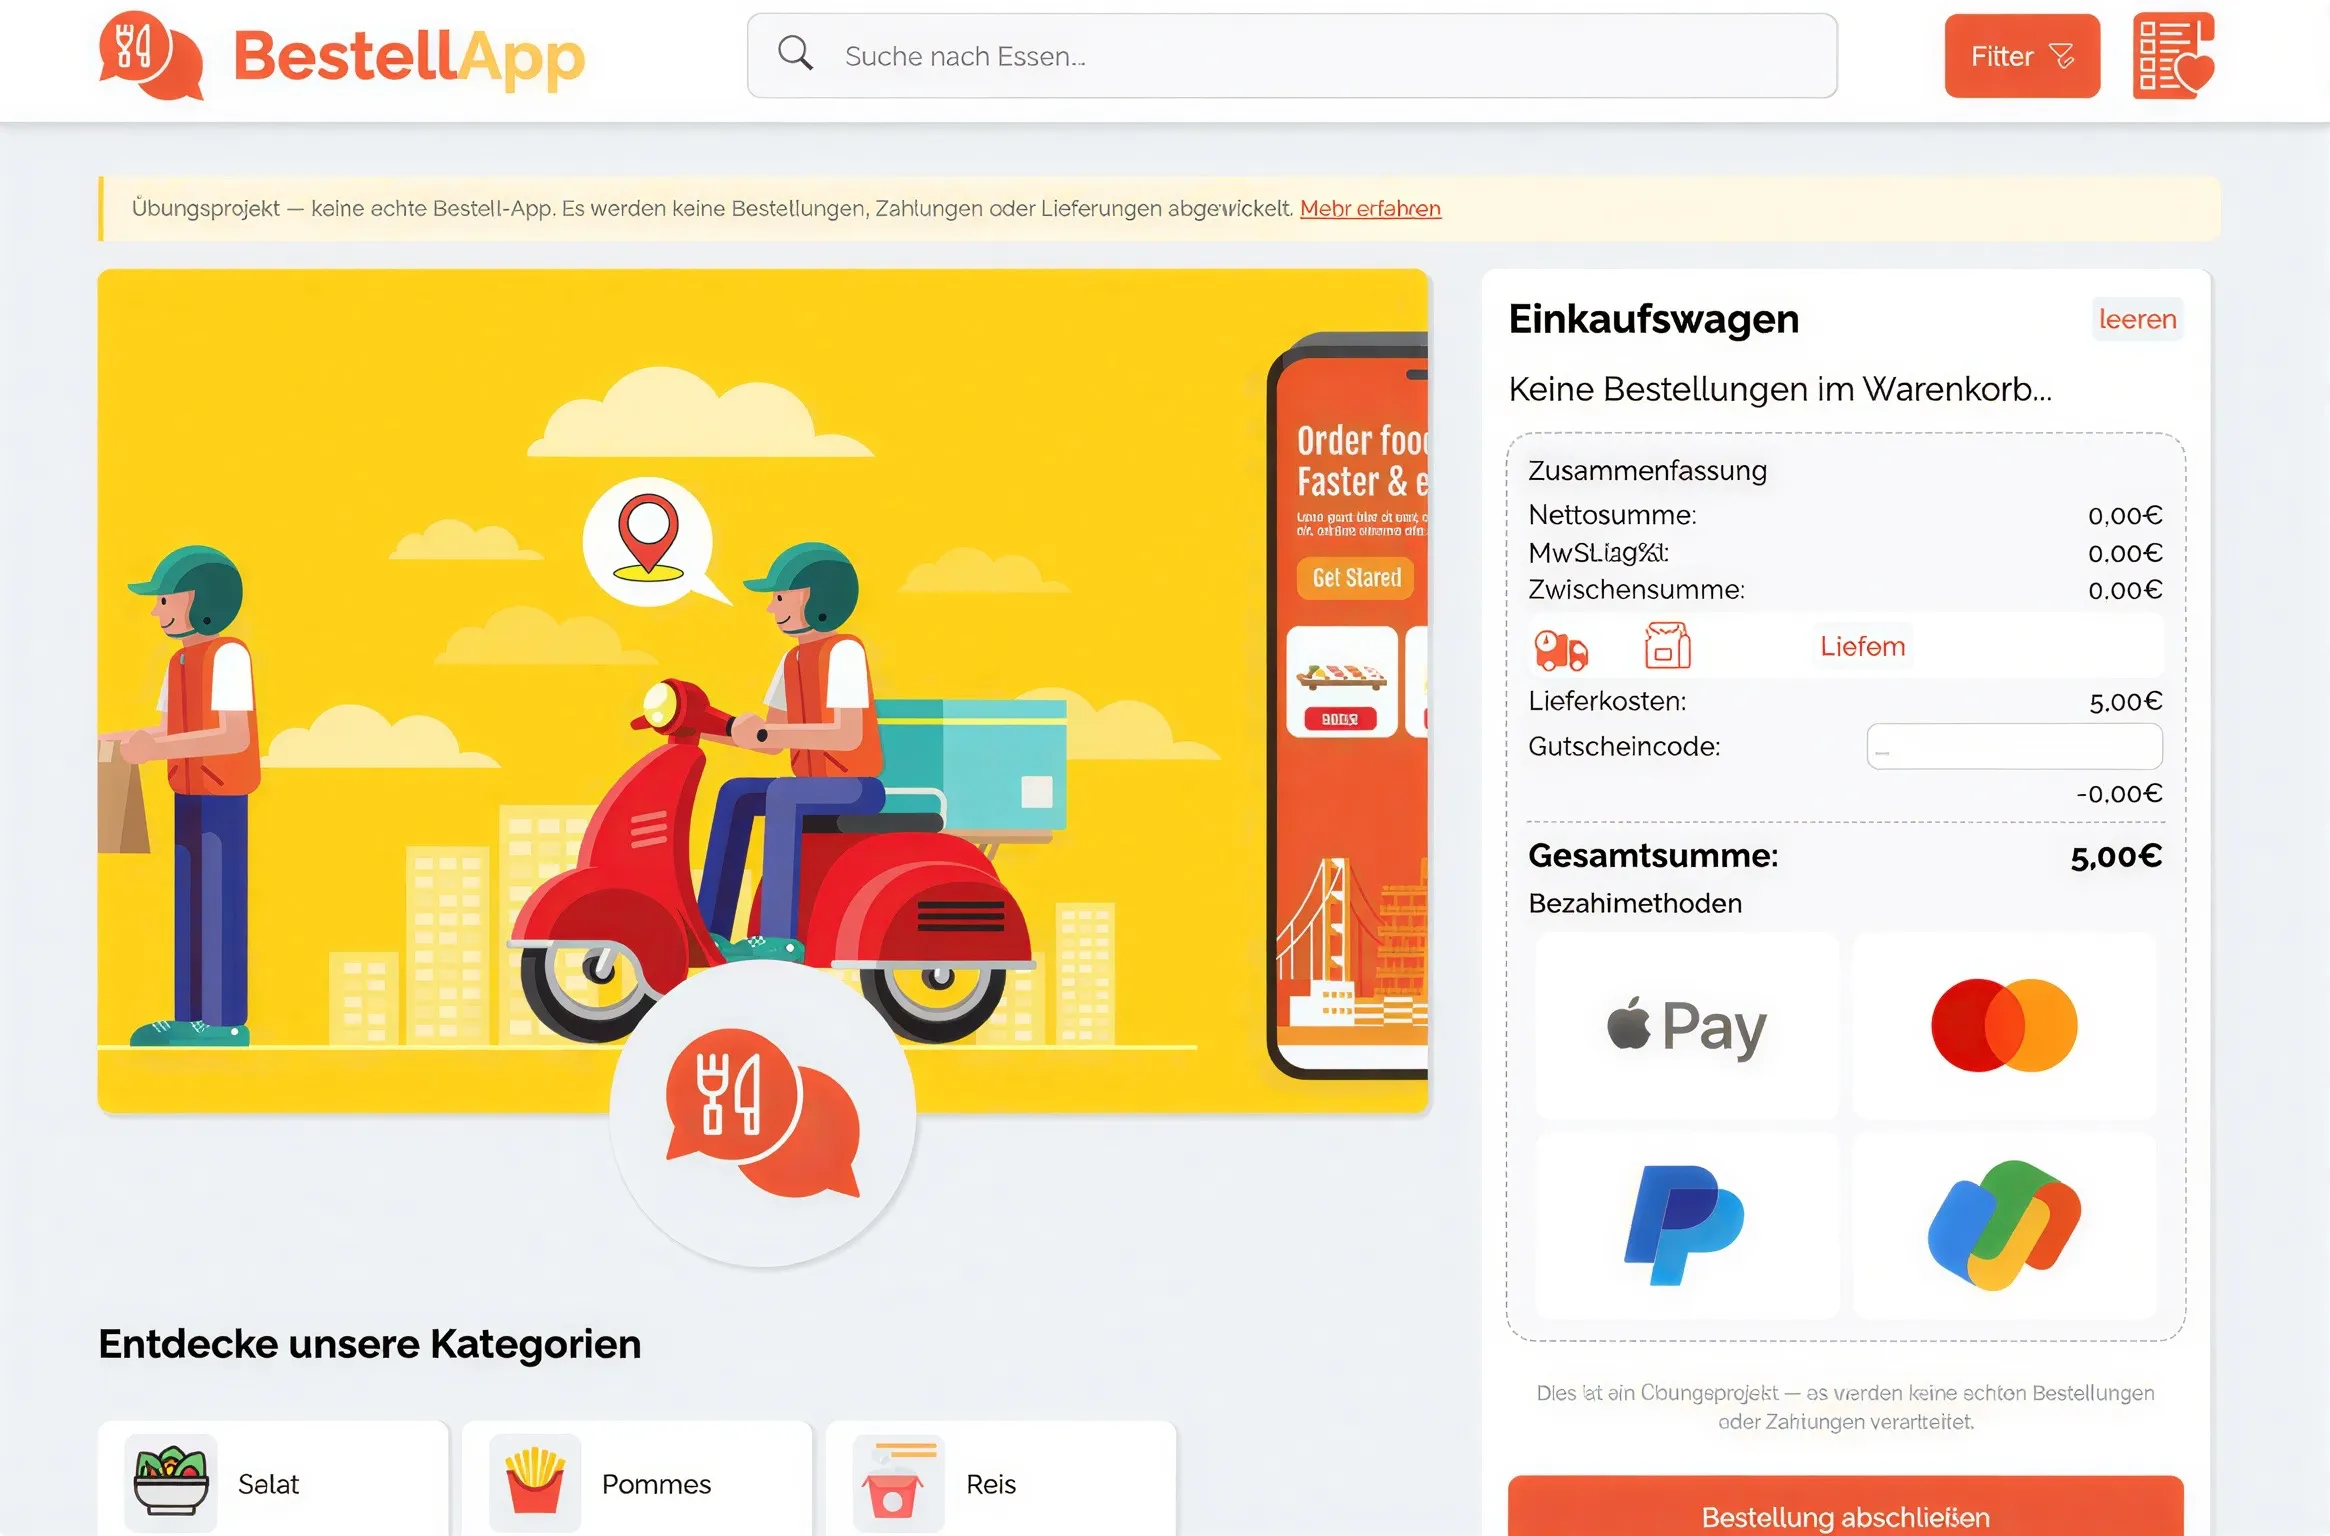Select the Salat category
The image size is (2330, 1536).
click(x=273, y=1483)
